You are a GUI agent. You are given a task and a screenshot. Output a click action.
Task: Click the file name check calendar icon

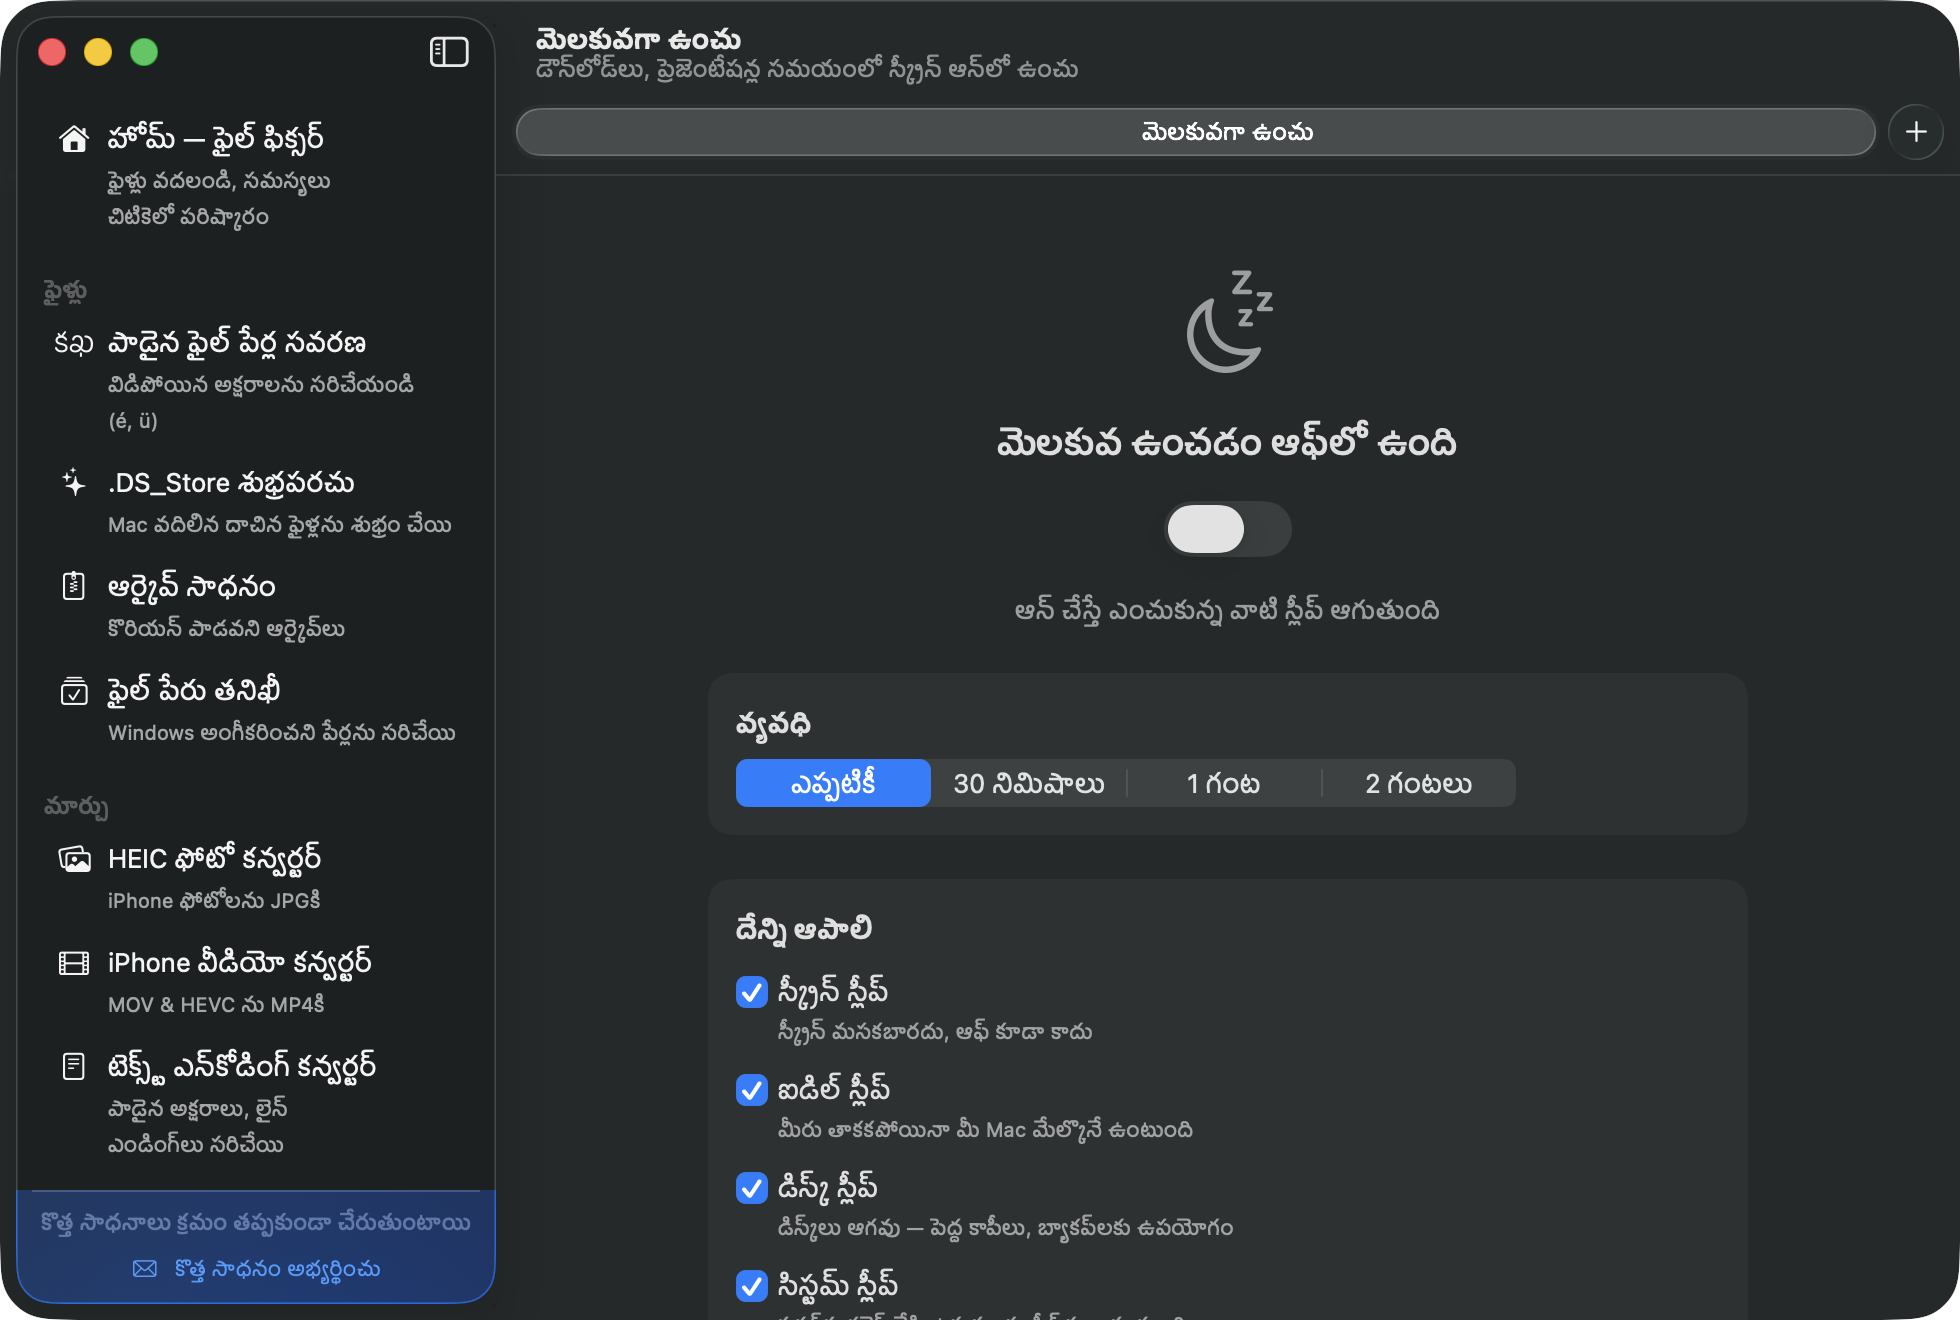click(73, 690)
